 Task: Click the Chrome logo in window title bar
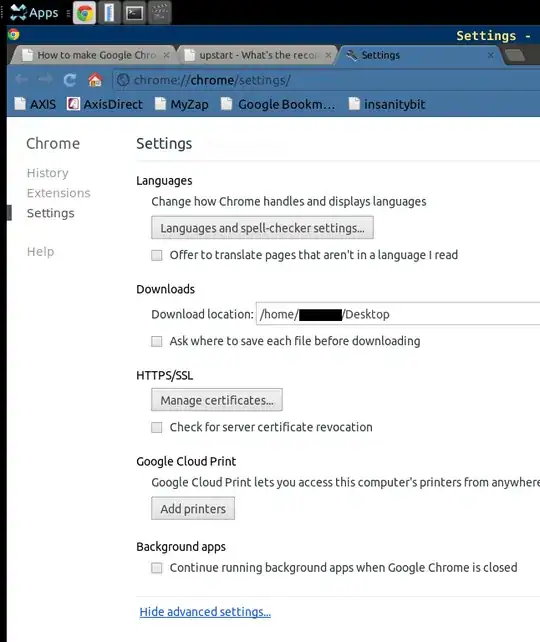tap(14, 35)
